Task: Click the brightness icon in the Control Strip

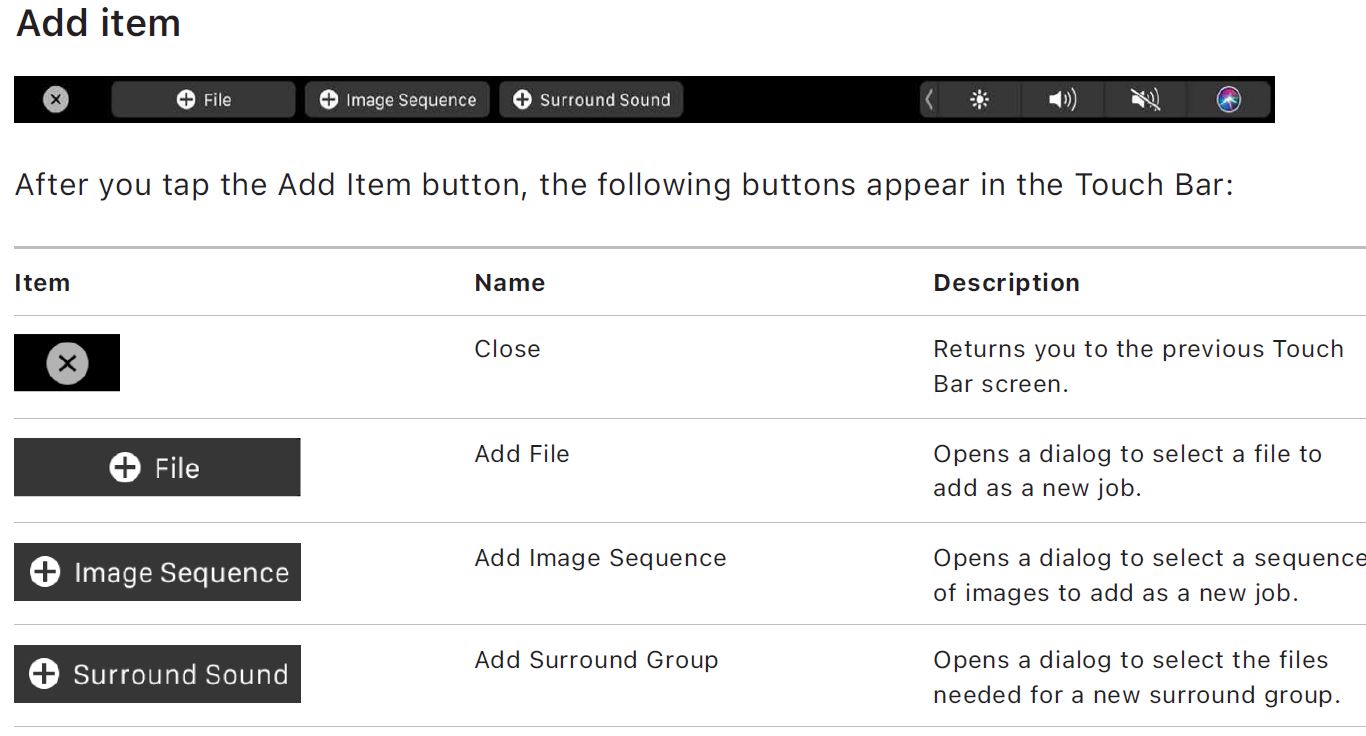Action: [980, 100]
